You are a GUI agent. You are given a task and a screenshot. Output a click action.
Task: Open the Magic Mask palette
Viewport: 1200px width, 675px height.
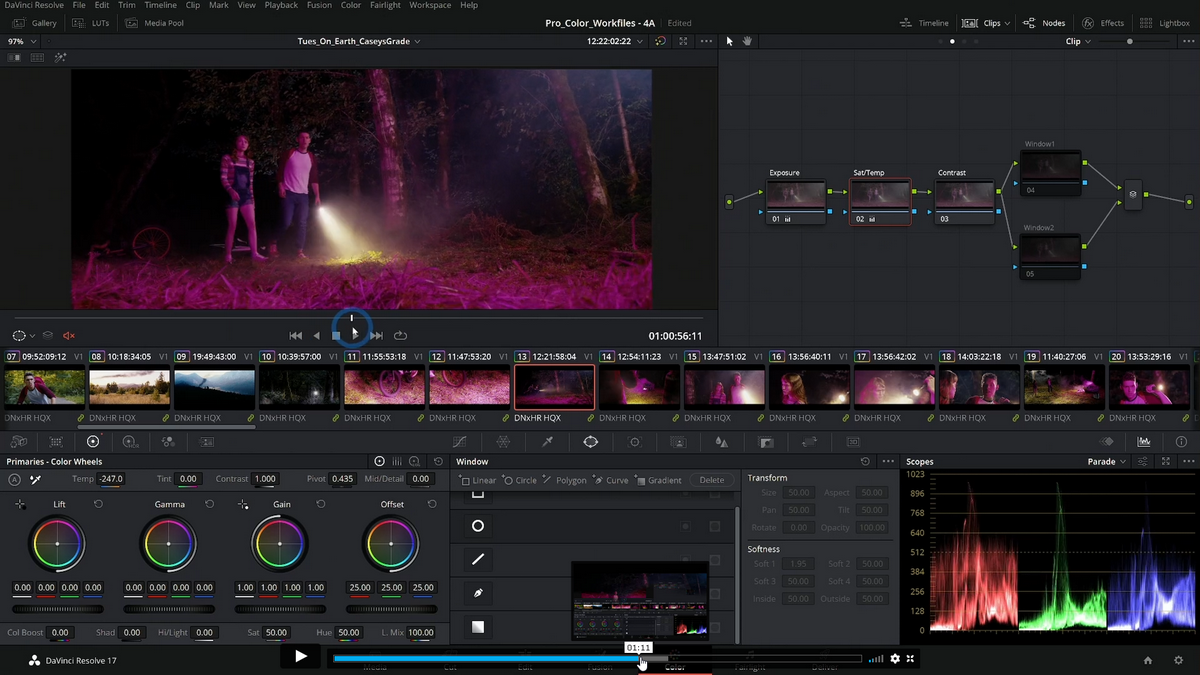678,441
